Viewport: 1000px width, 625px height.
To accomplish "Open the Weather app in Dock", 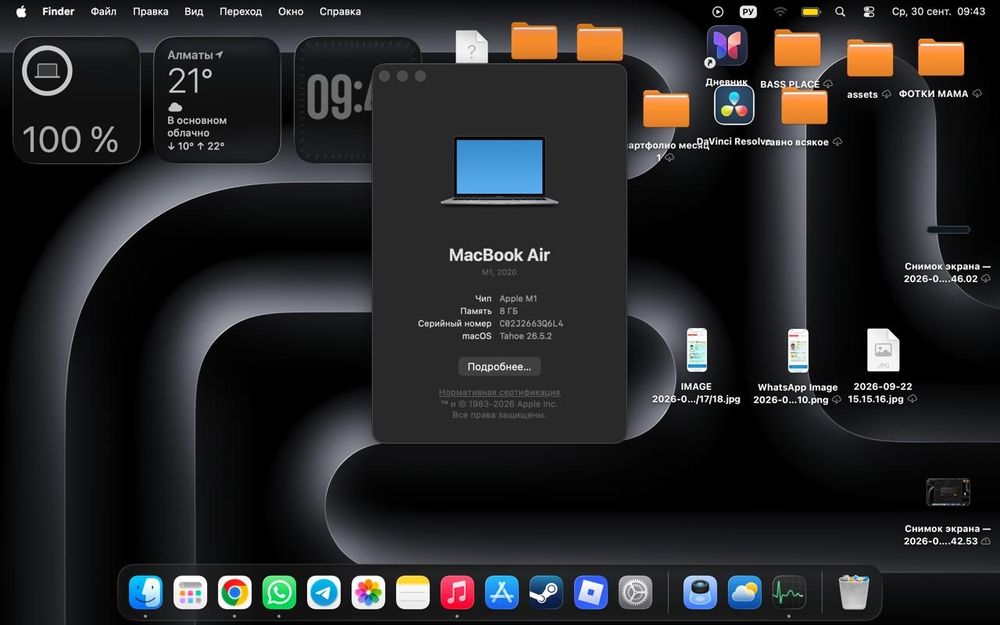I will 744,592.
